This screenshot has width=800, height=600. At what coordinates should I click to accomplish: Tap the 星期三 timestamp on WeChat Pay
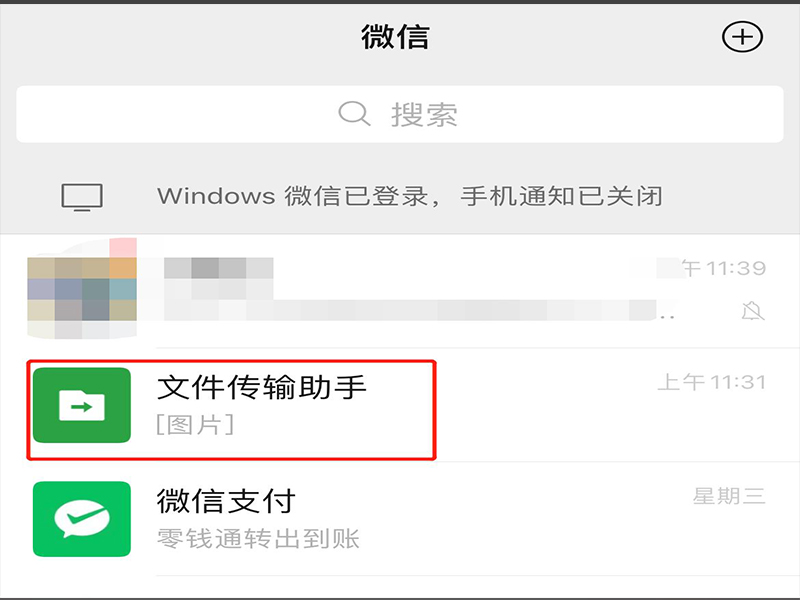pos(729,496)
